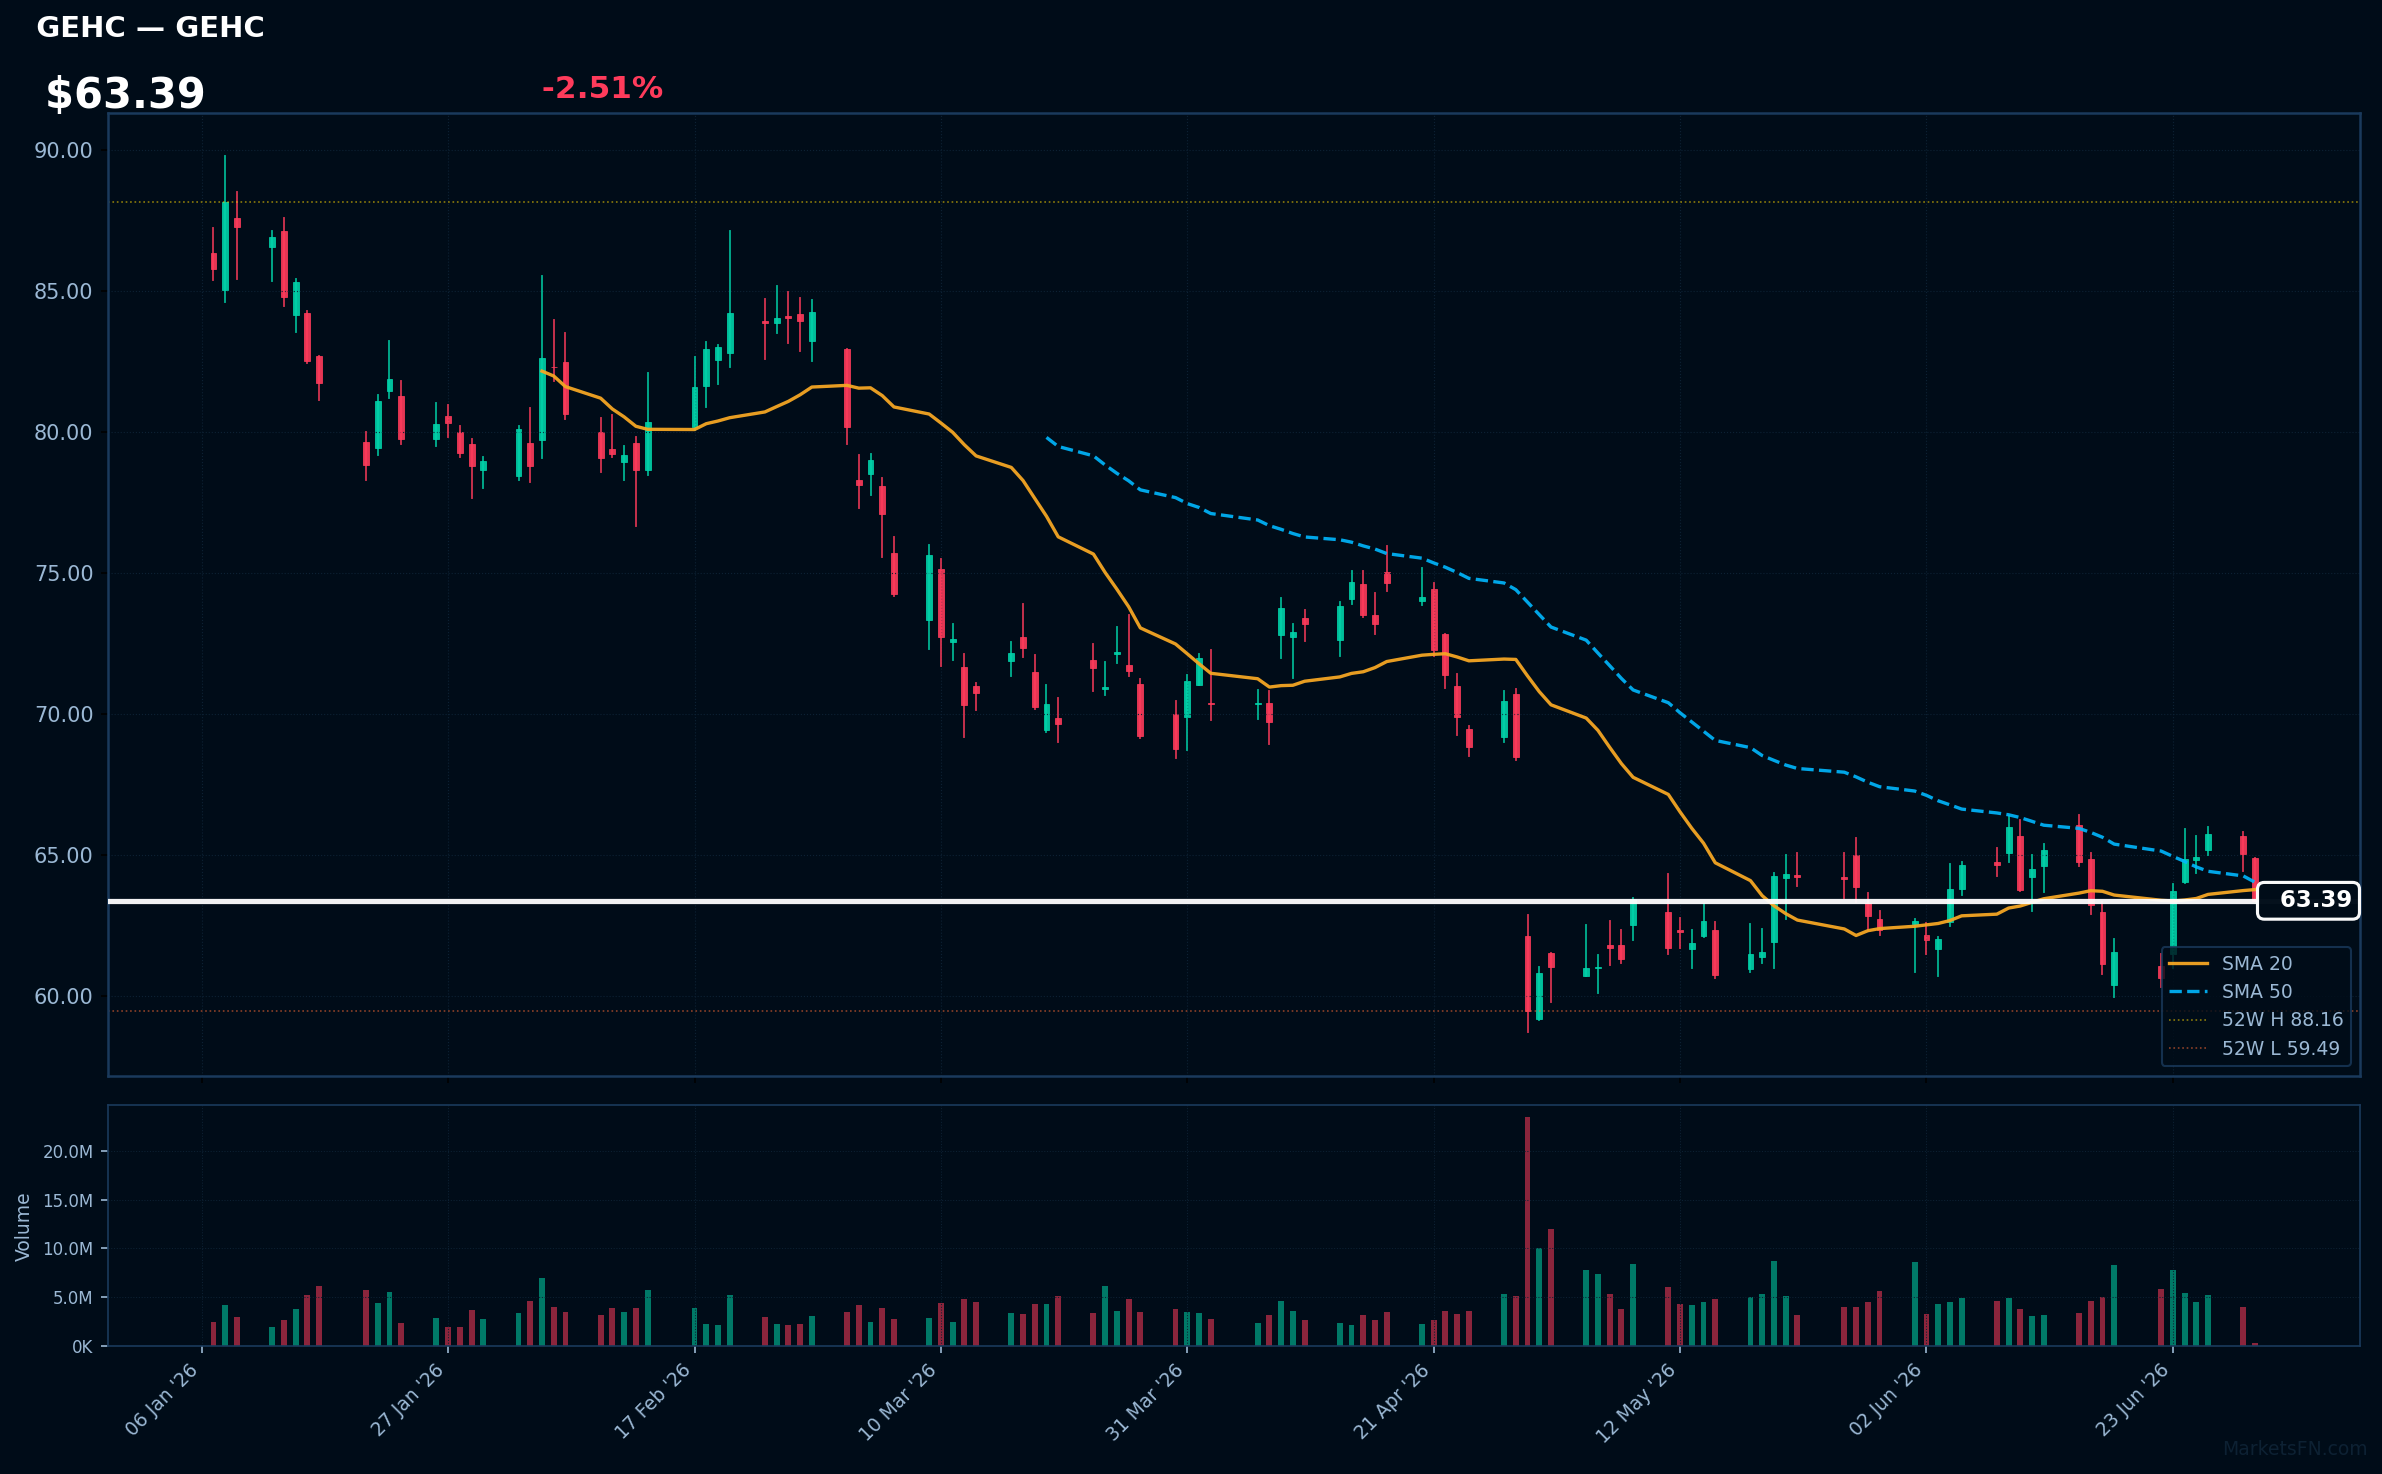Click the GEHC — GEHC chart title
2382x1474 pixels.
tap(150, 27)
